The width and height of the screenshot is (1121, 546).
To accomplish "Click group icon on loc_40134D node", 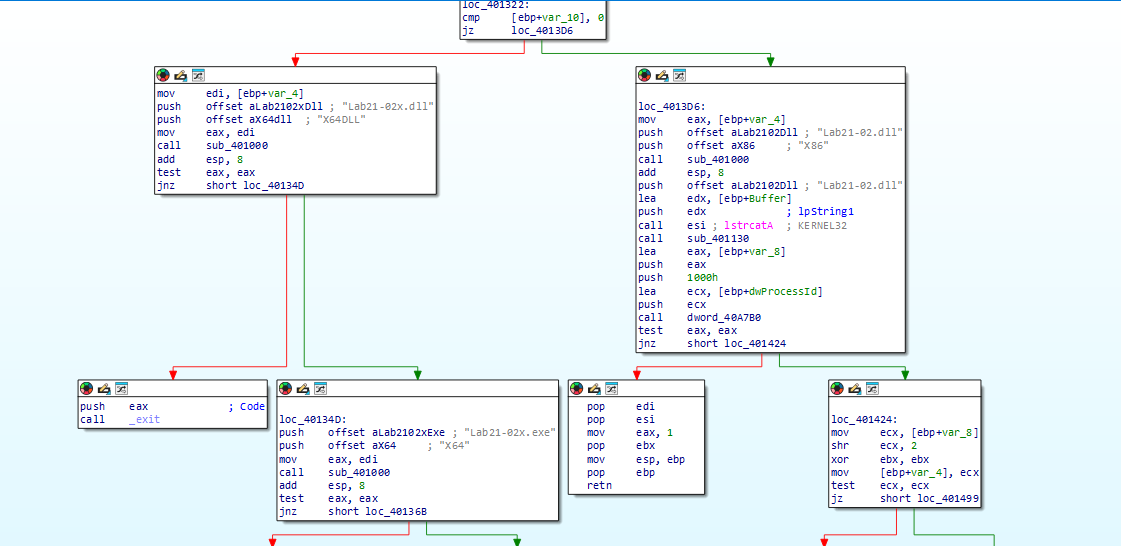I will [x=321, y=388].
